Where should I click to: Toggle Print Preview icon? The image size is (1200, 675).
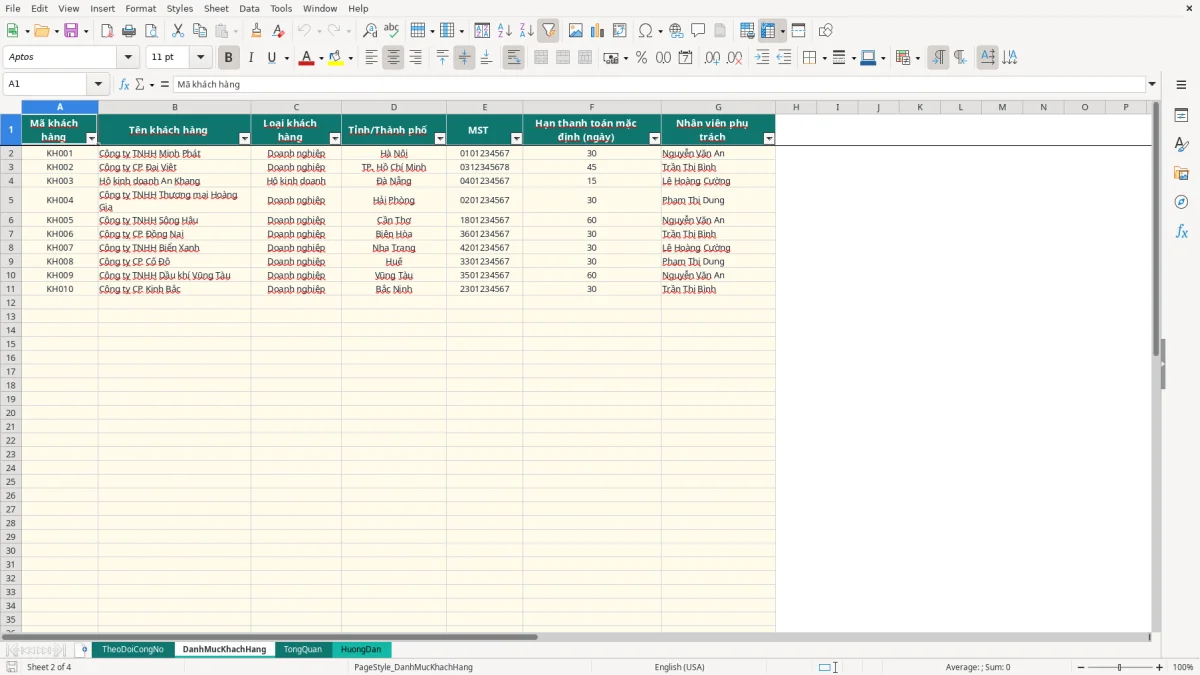[x=151, y=31]
